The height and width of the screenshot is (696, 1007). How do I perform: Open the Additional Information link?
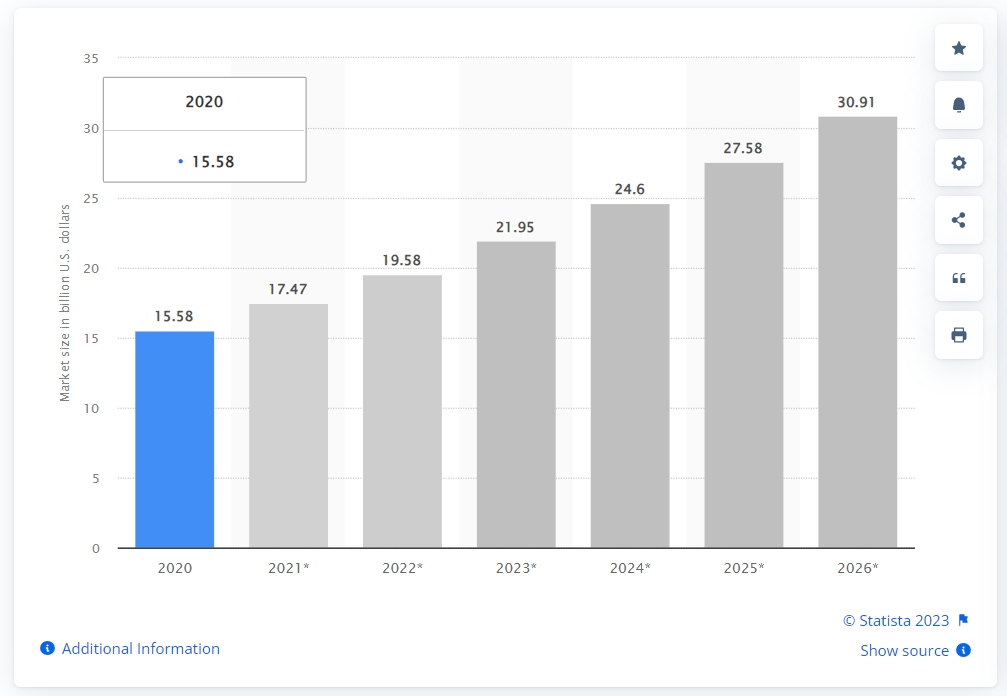click(141, 648)
